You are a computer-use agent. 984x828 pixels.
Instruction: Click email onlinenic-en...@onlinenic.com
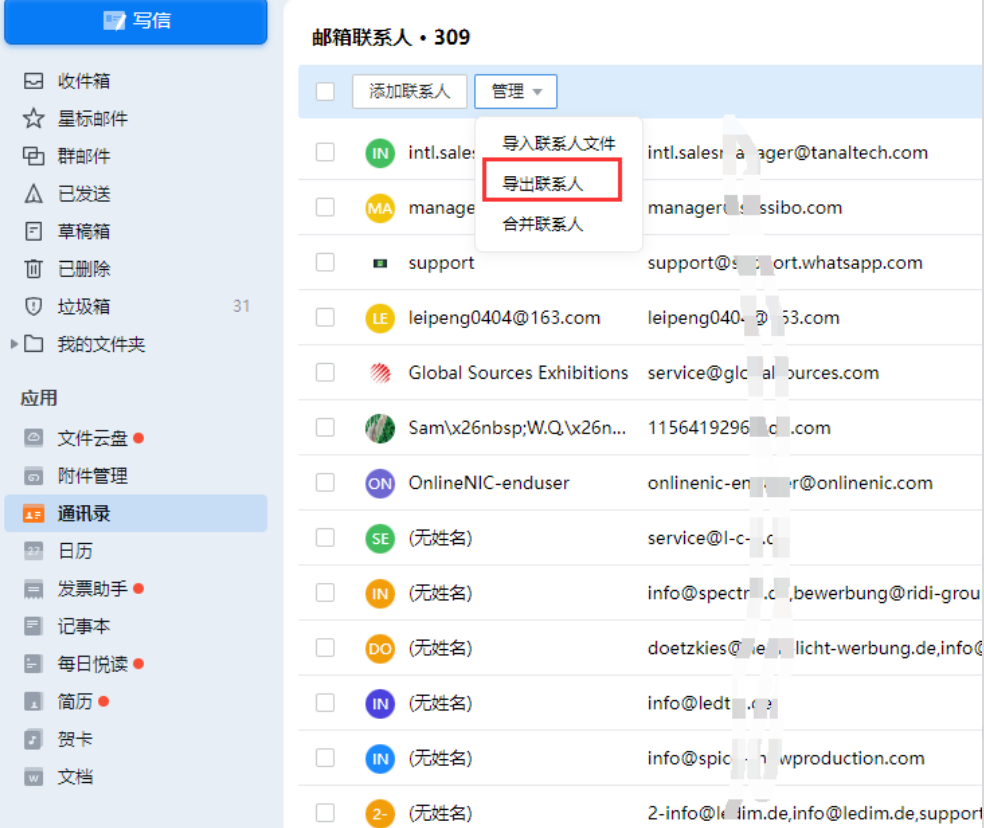(790, 483)
